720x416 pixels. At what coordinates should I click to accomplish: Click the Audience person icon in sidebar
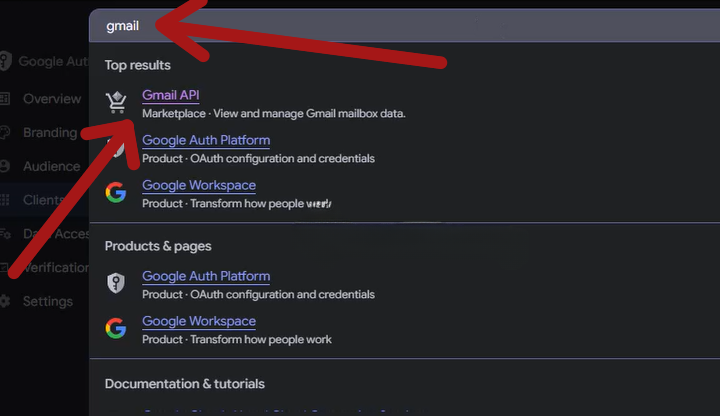click(5, 166)
